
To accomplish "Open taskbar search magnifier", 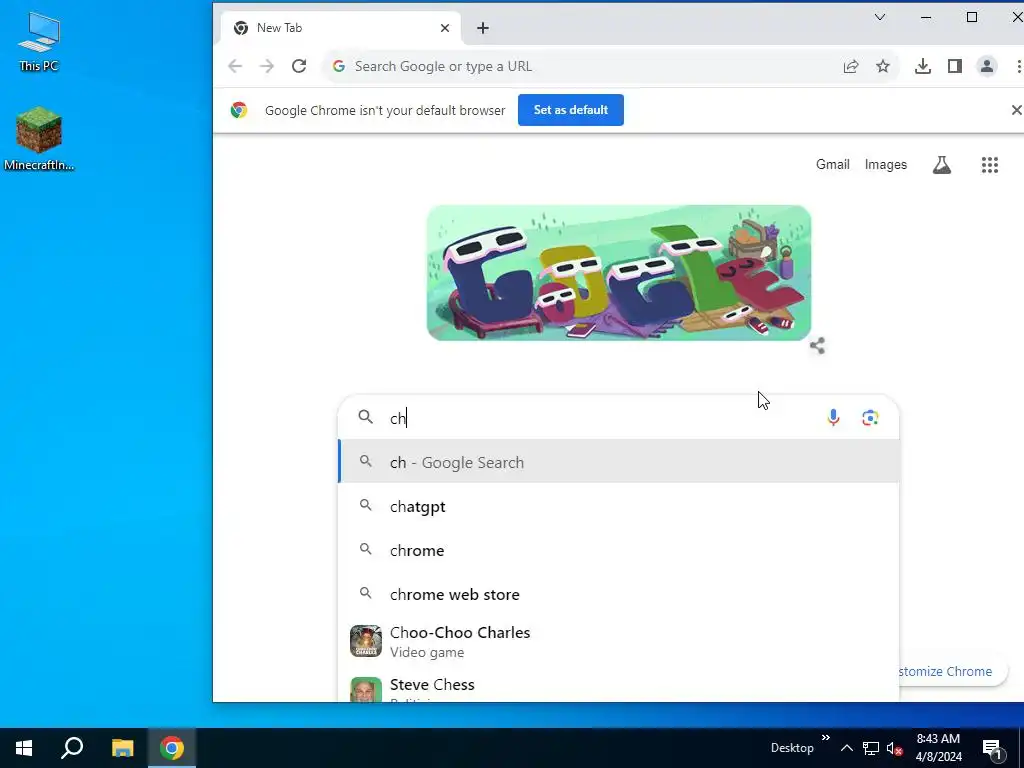I will pyautogui.click(x=72, y=748).
